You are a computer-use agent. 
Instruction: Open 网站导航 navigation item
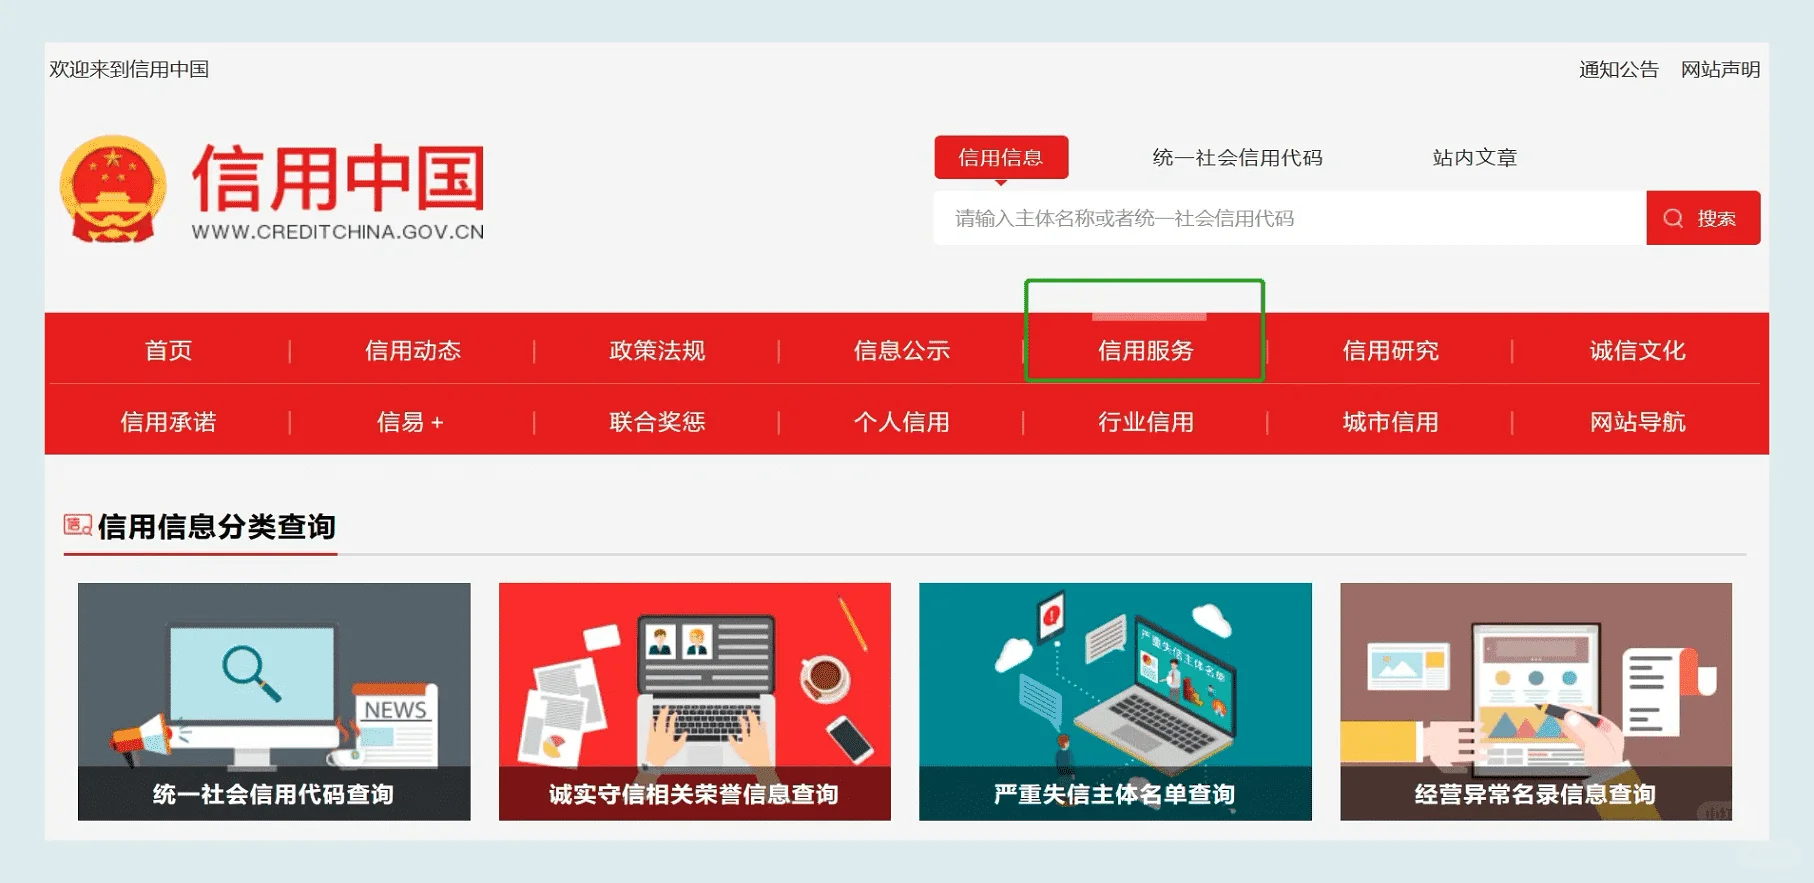click(1638, 422)
